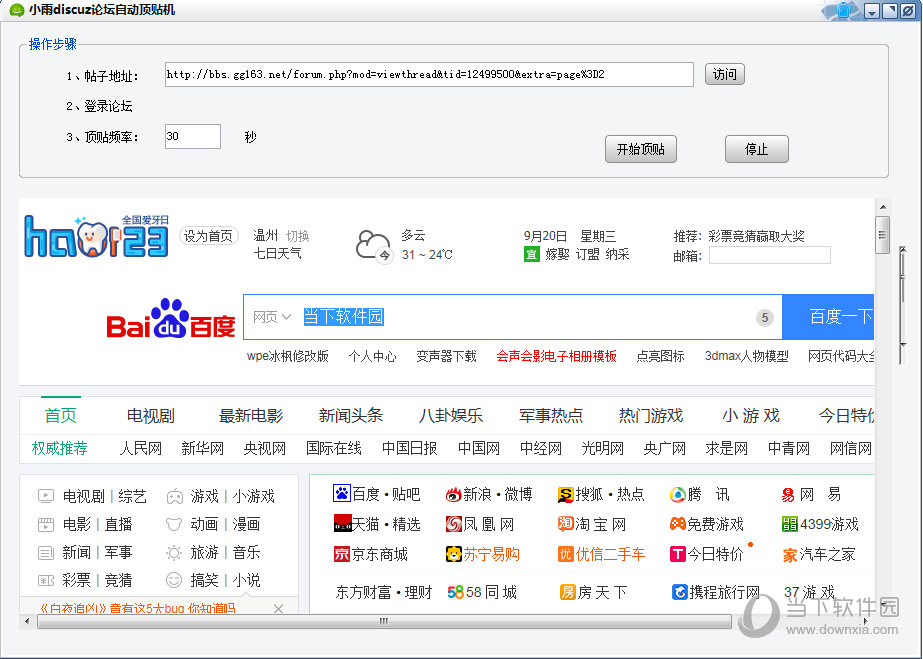This screenshot has width=923, height=659.
Task: Open 凤凰网 icon
Action: (454, 523)
